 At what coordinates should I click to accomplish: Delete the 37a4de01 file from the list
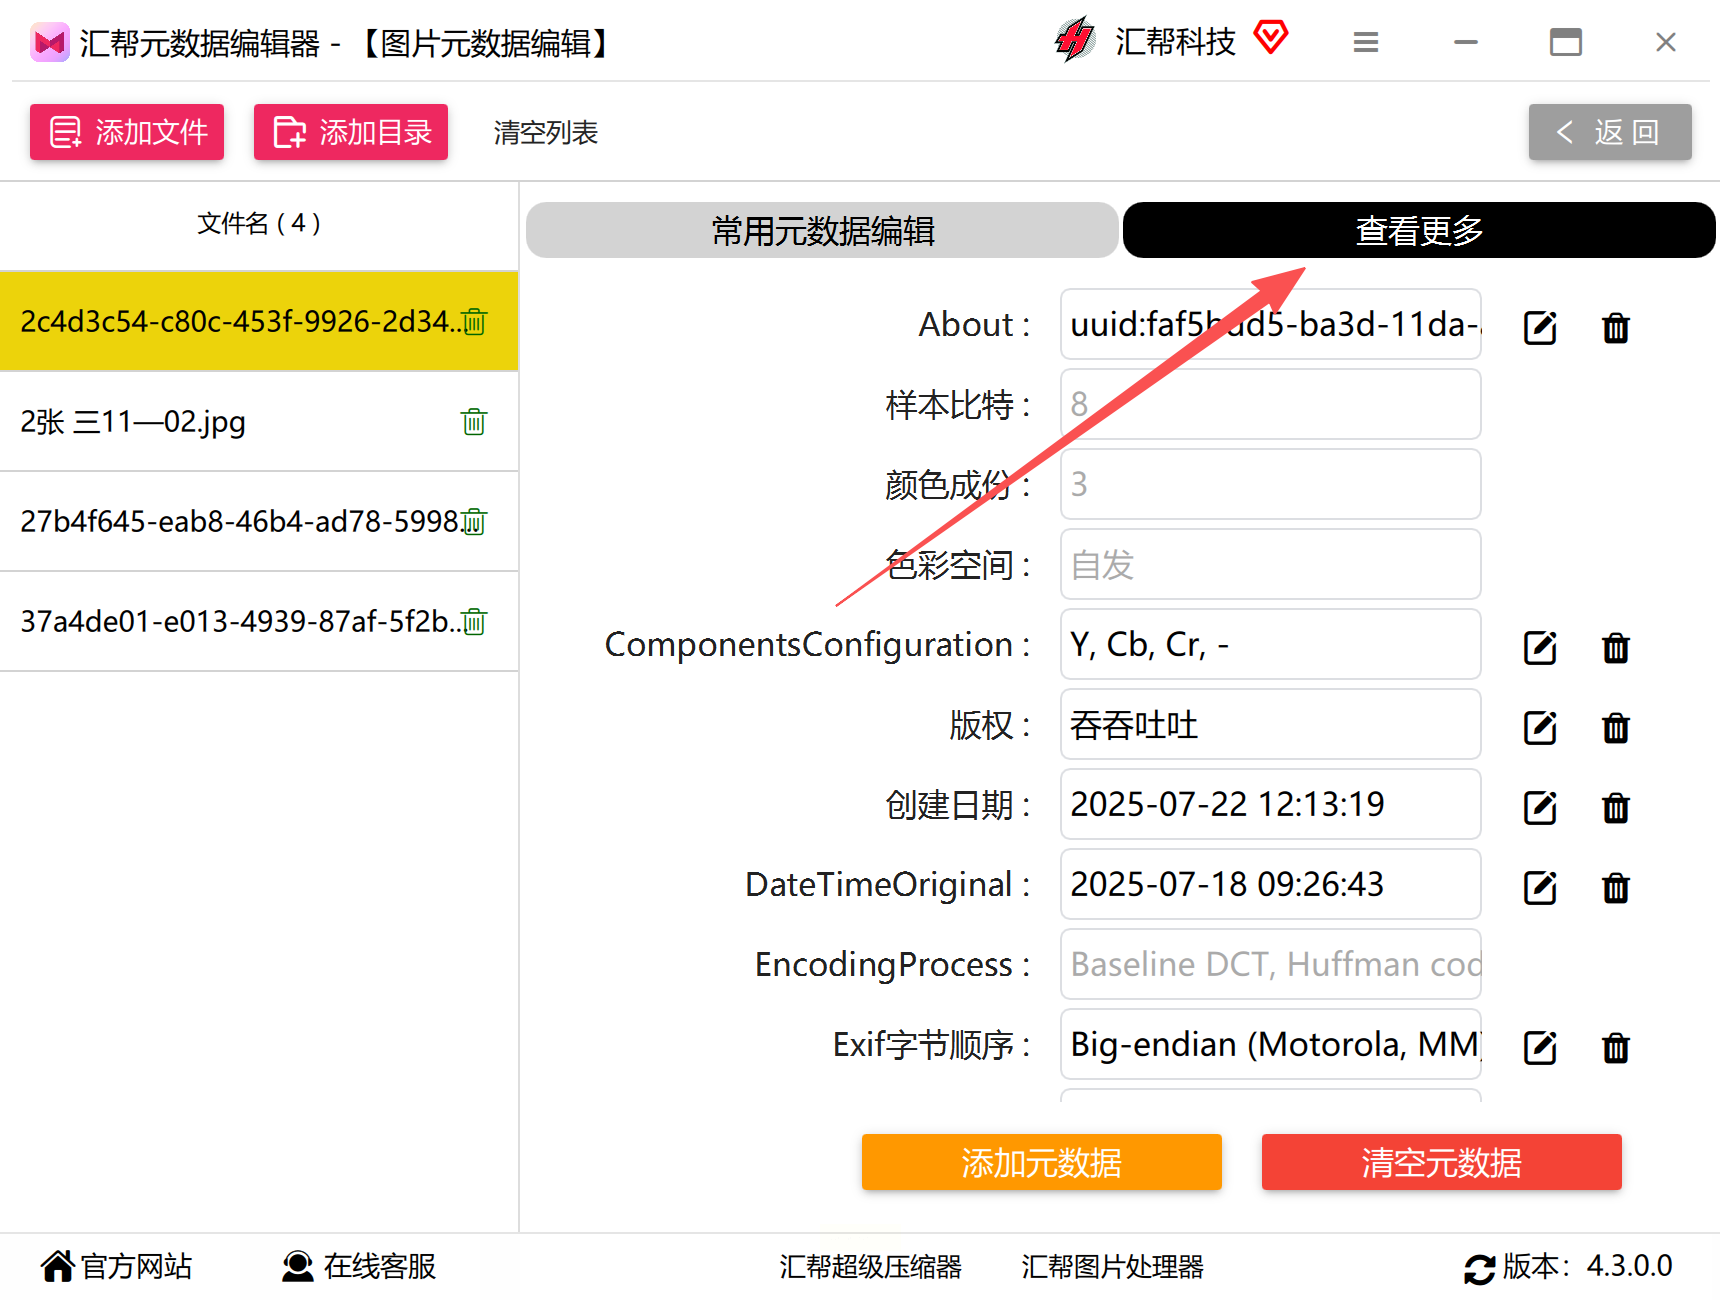point(474,622)
